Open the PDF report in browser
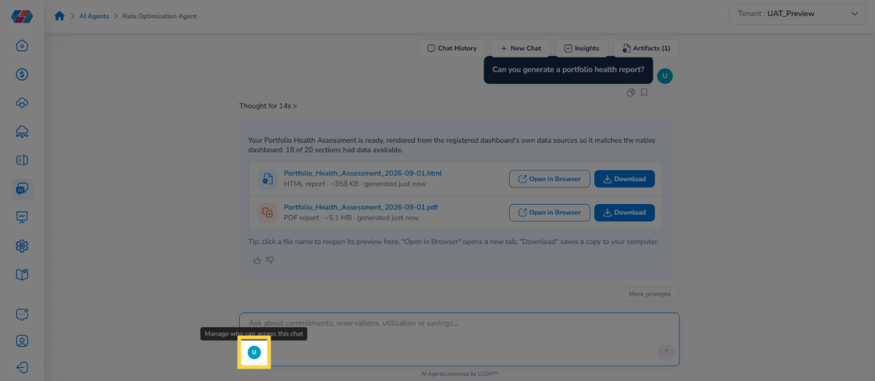 (549, 213)
